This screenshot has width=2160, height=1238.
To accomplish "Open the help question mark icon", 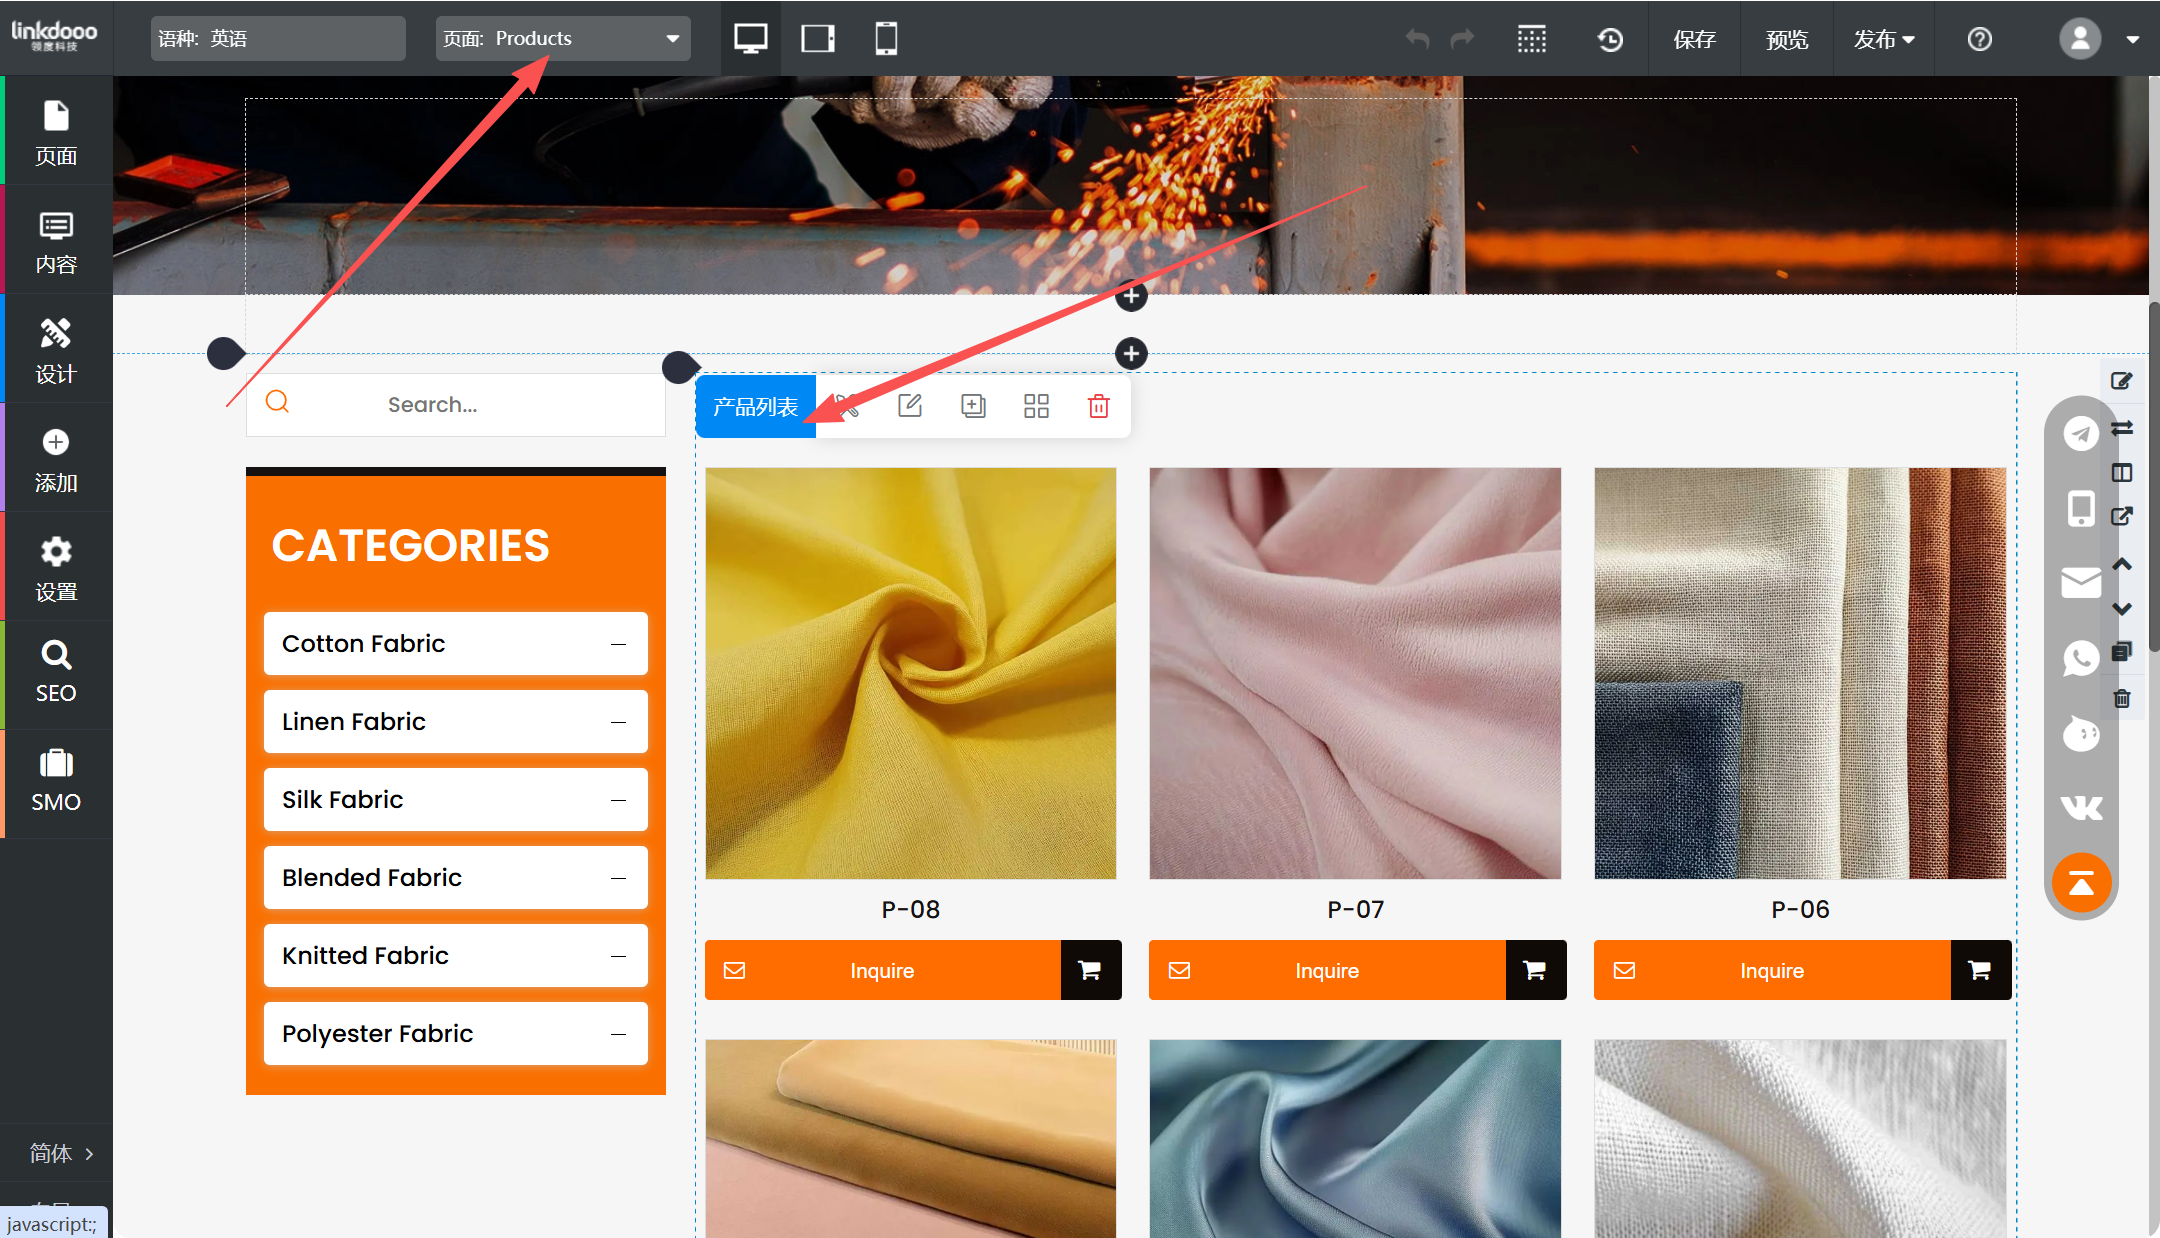I will point(1979,39).
